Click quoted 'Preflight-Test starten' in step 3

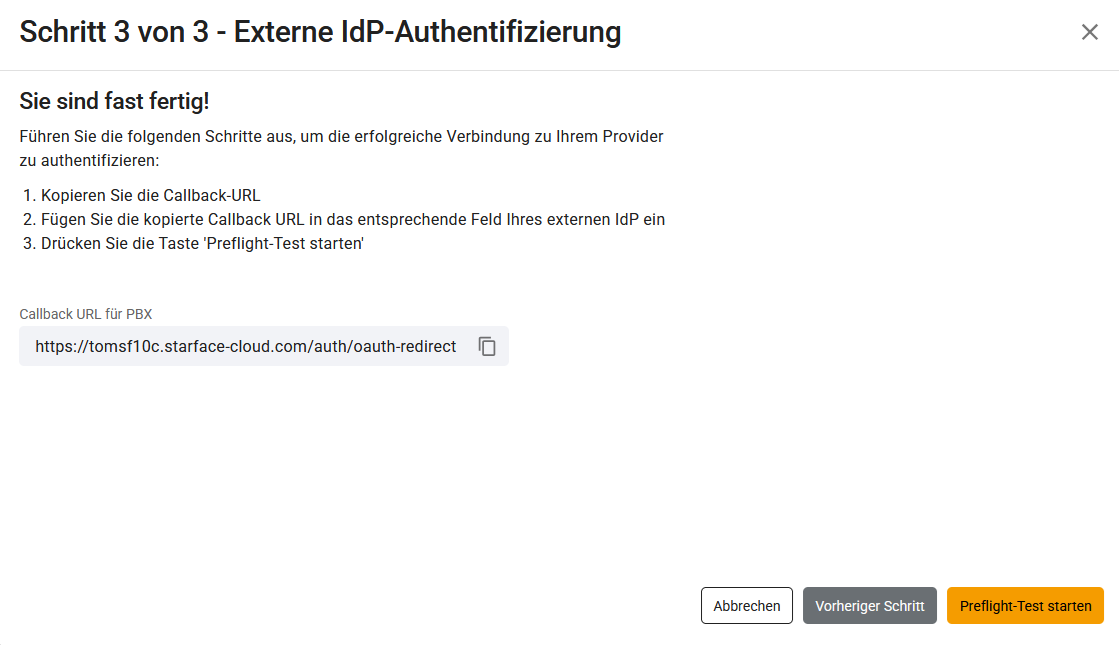click(282, 243)
